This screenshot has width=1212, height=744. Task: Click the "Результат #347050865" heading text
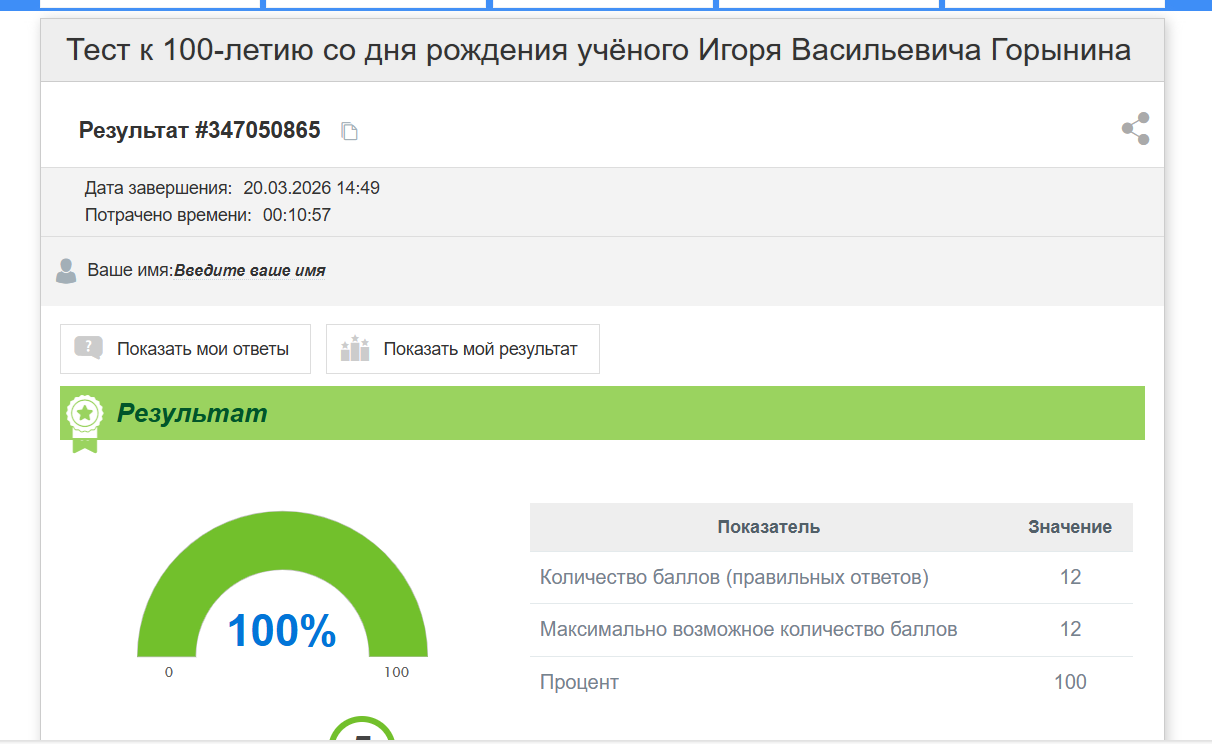pos(199,130)
